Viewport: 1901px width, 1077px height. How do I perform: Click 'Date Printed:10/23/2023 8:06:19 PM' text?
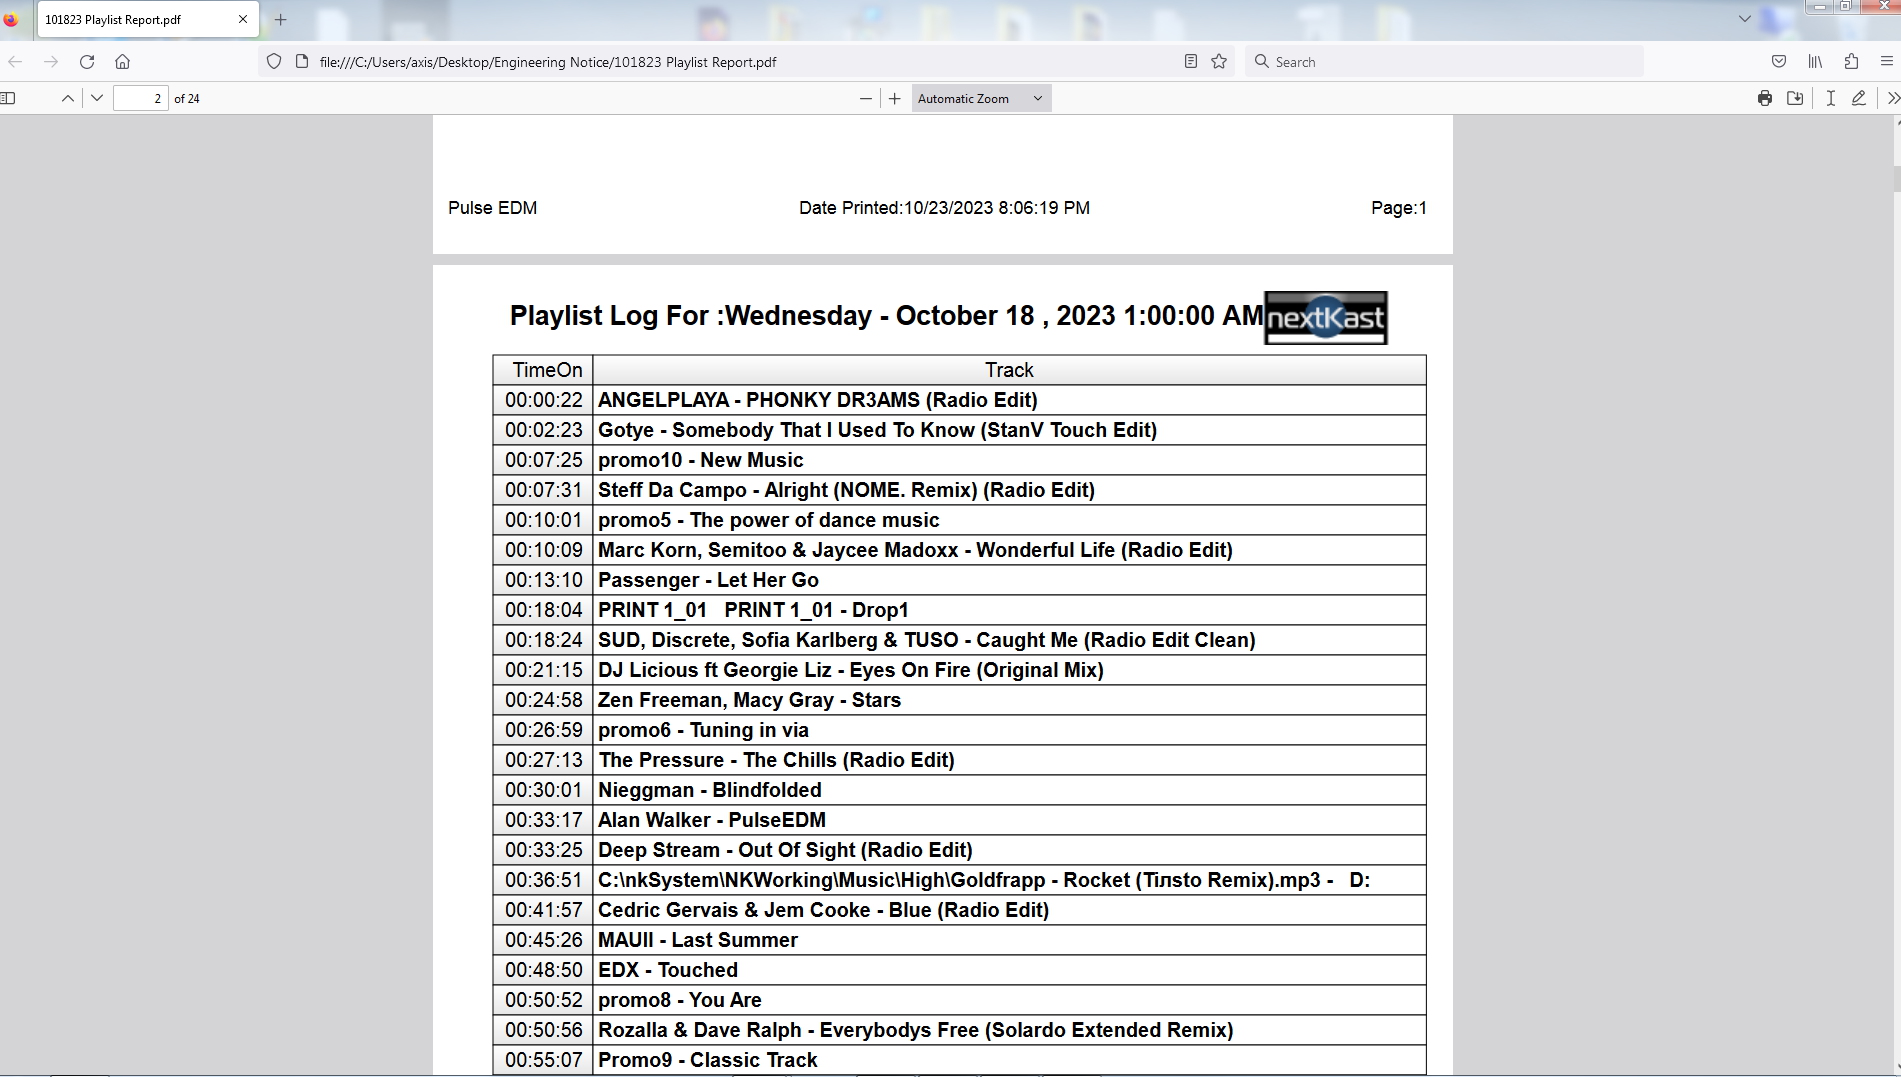pos(944,208)
